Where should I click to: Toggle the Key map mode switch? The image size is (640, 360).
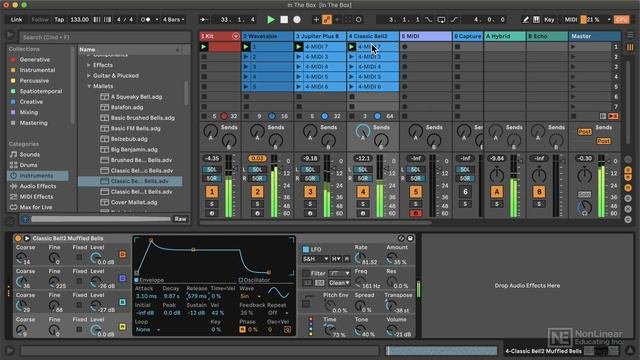(549, 20)
